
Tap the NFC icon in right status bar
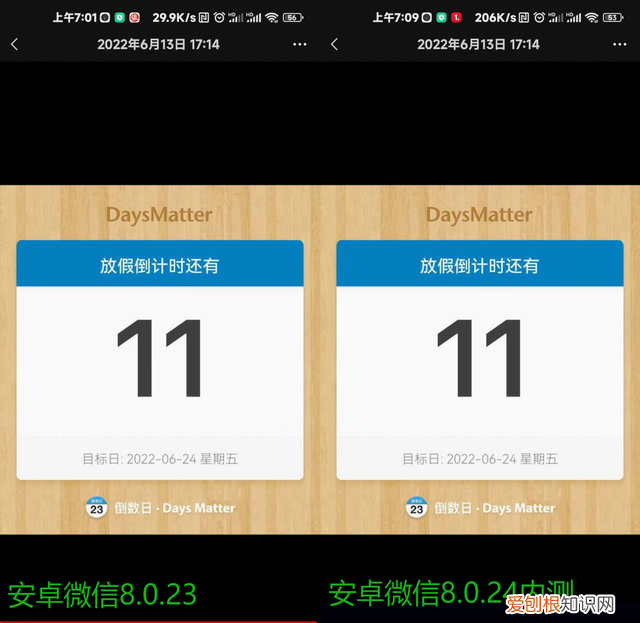(524, 18)
